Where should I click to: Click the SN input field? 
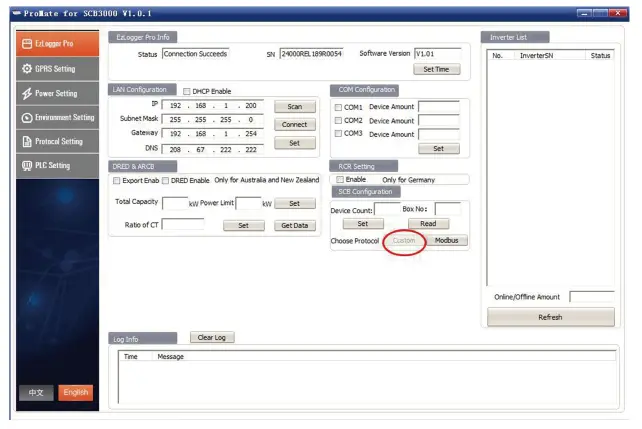[312, 54]
